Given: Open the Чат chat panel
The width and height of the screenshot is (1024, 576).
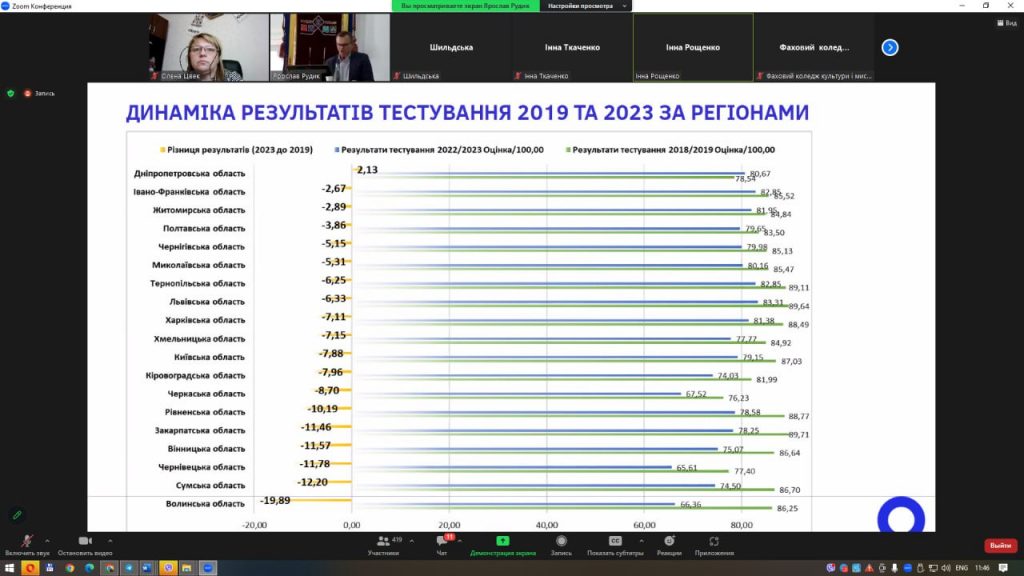Looking at the screenshot, I should tap(442, 541).
